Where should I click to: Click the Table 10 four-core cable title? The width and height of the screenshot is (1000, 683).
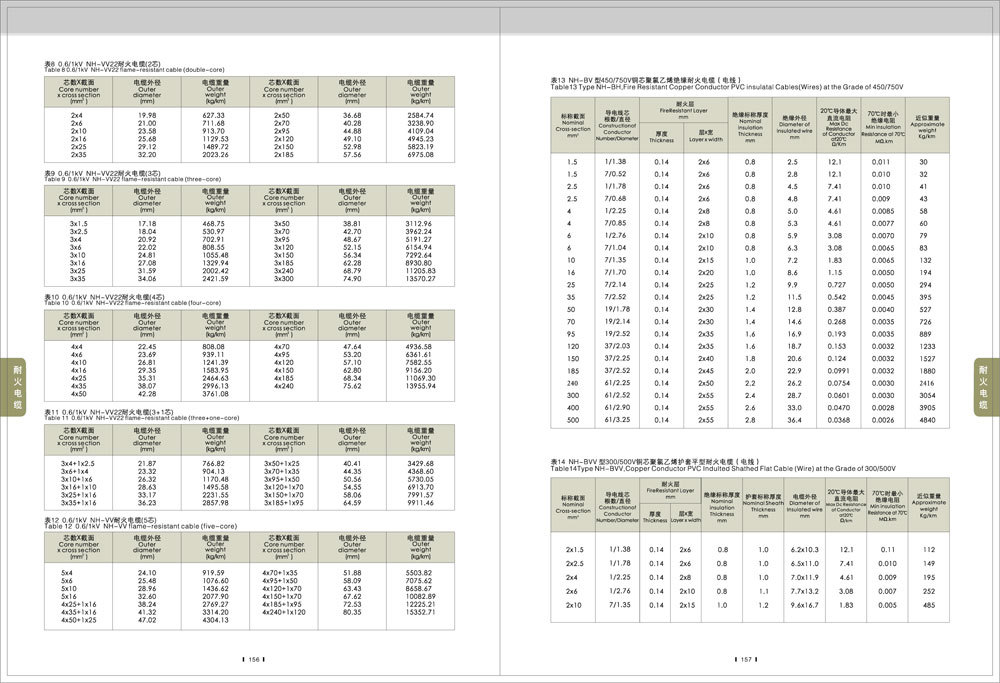(133, 300)
